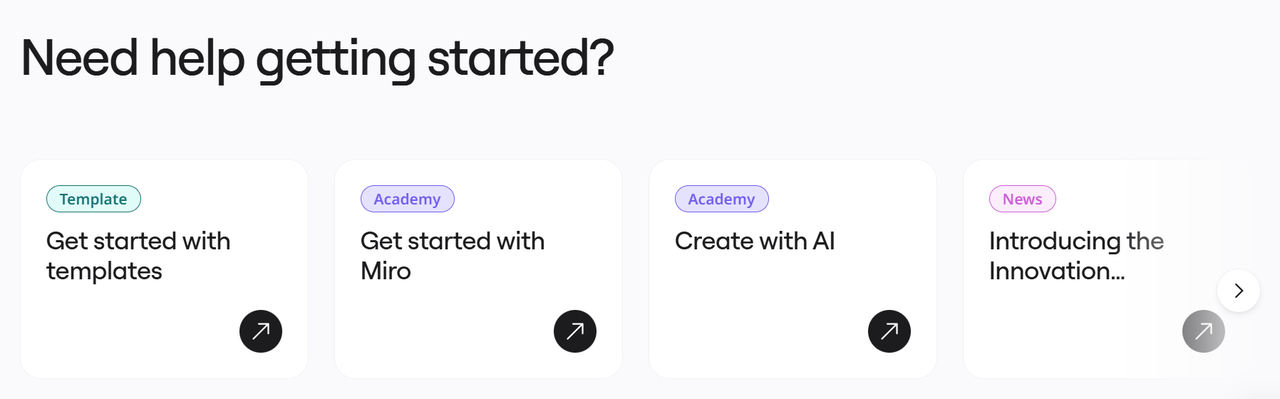Image resolution: width=1280 pixels, height=399 pixels.
Task: Click blank space inside the News card
Action: coord(1070,325)
